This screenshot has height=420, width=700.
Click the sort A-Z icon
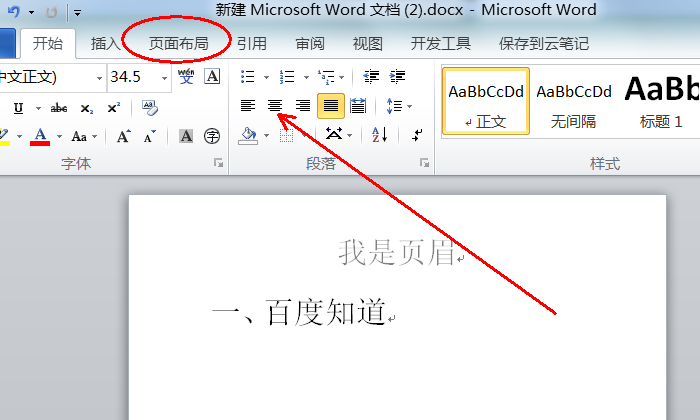pos(379,135)
